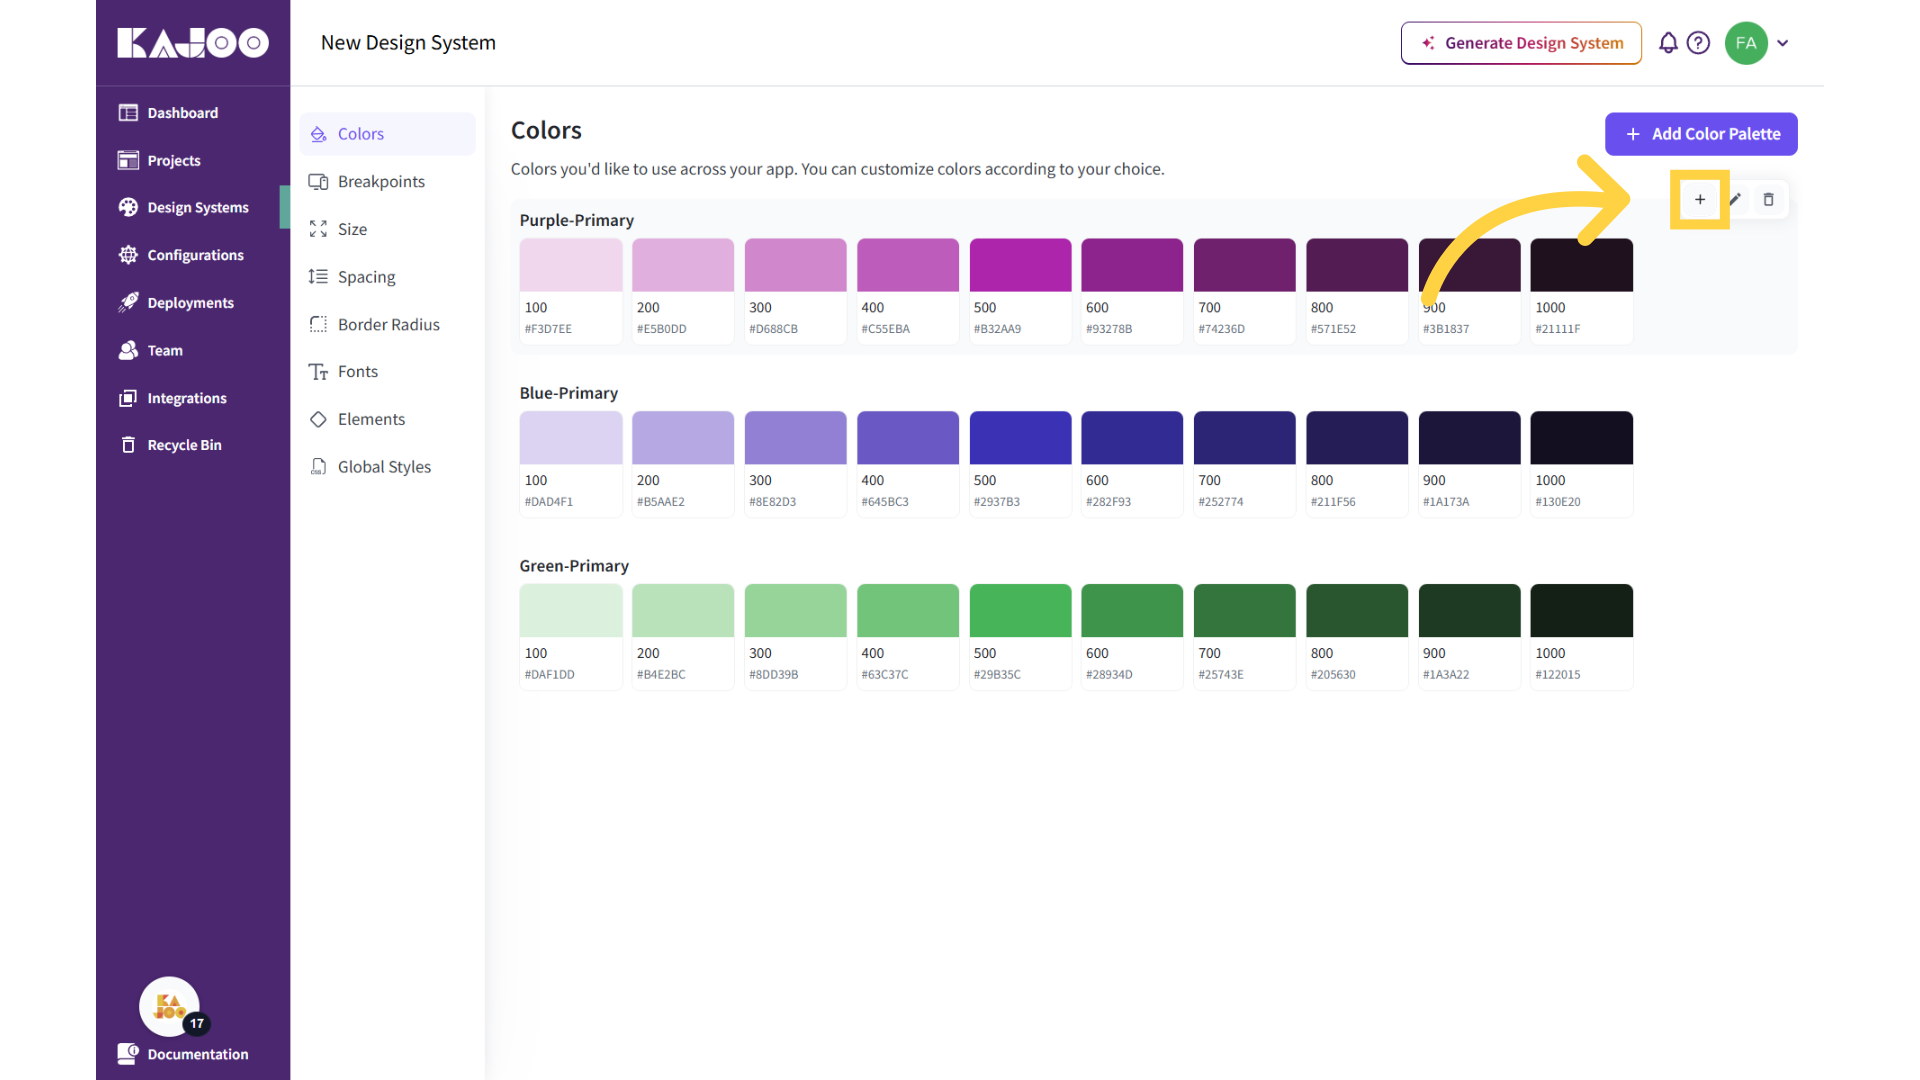The image size is (1920, 1080).
Task: Select Purple-Primary 400 swatch #C55EBA
Action: pos(908,292)
